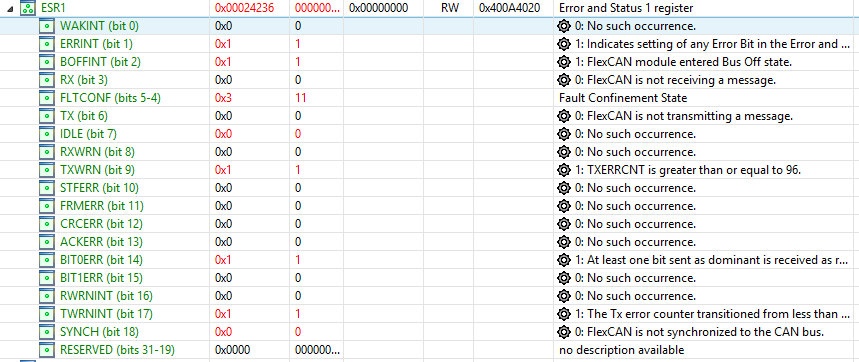The width and height of the screenshot is (859, 362).
Task: Select the WAKINT (bit 0) field icon
Action: point(47,26)
